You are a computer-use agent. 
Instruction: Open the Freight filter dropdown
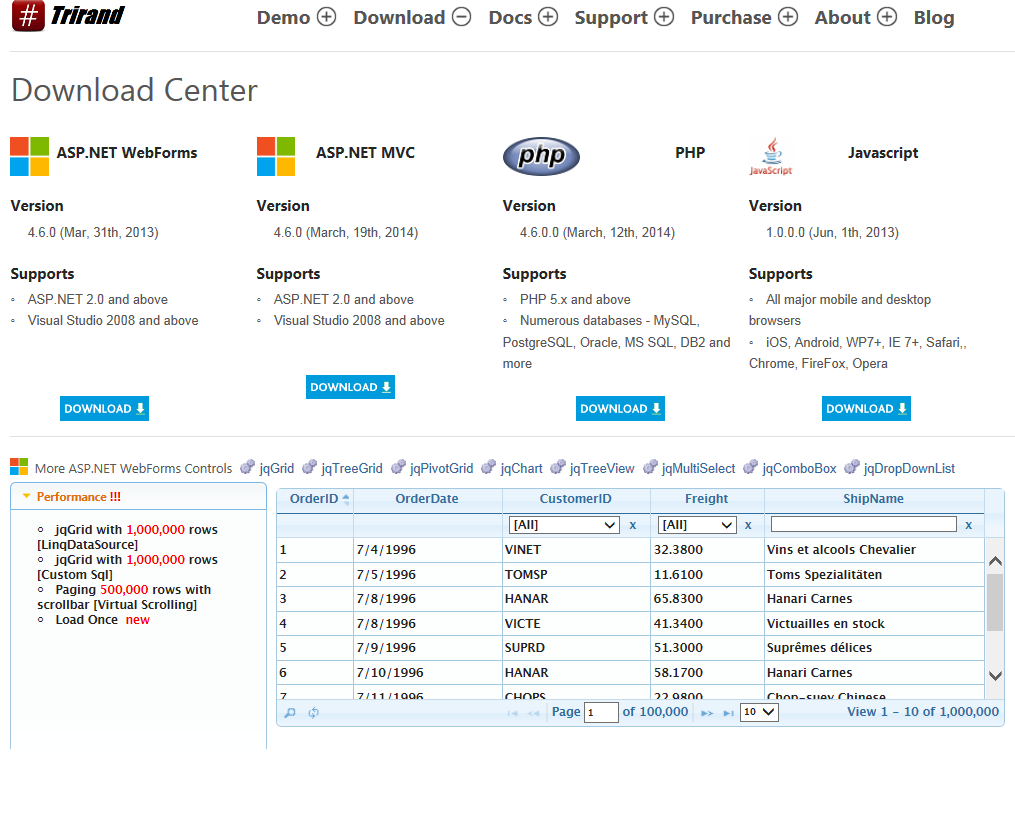(x=697, y=525)
